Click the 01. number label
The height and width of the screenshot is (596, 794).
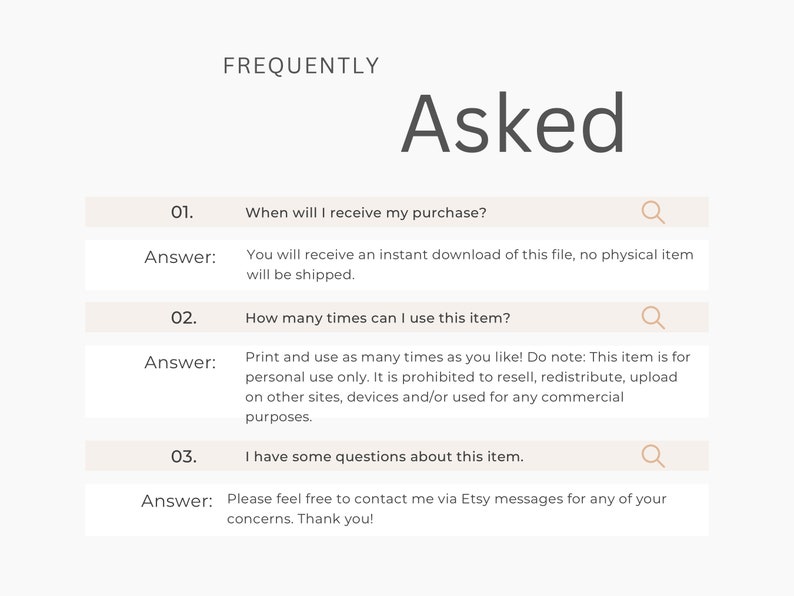tap(182, 212)
